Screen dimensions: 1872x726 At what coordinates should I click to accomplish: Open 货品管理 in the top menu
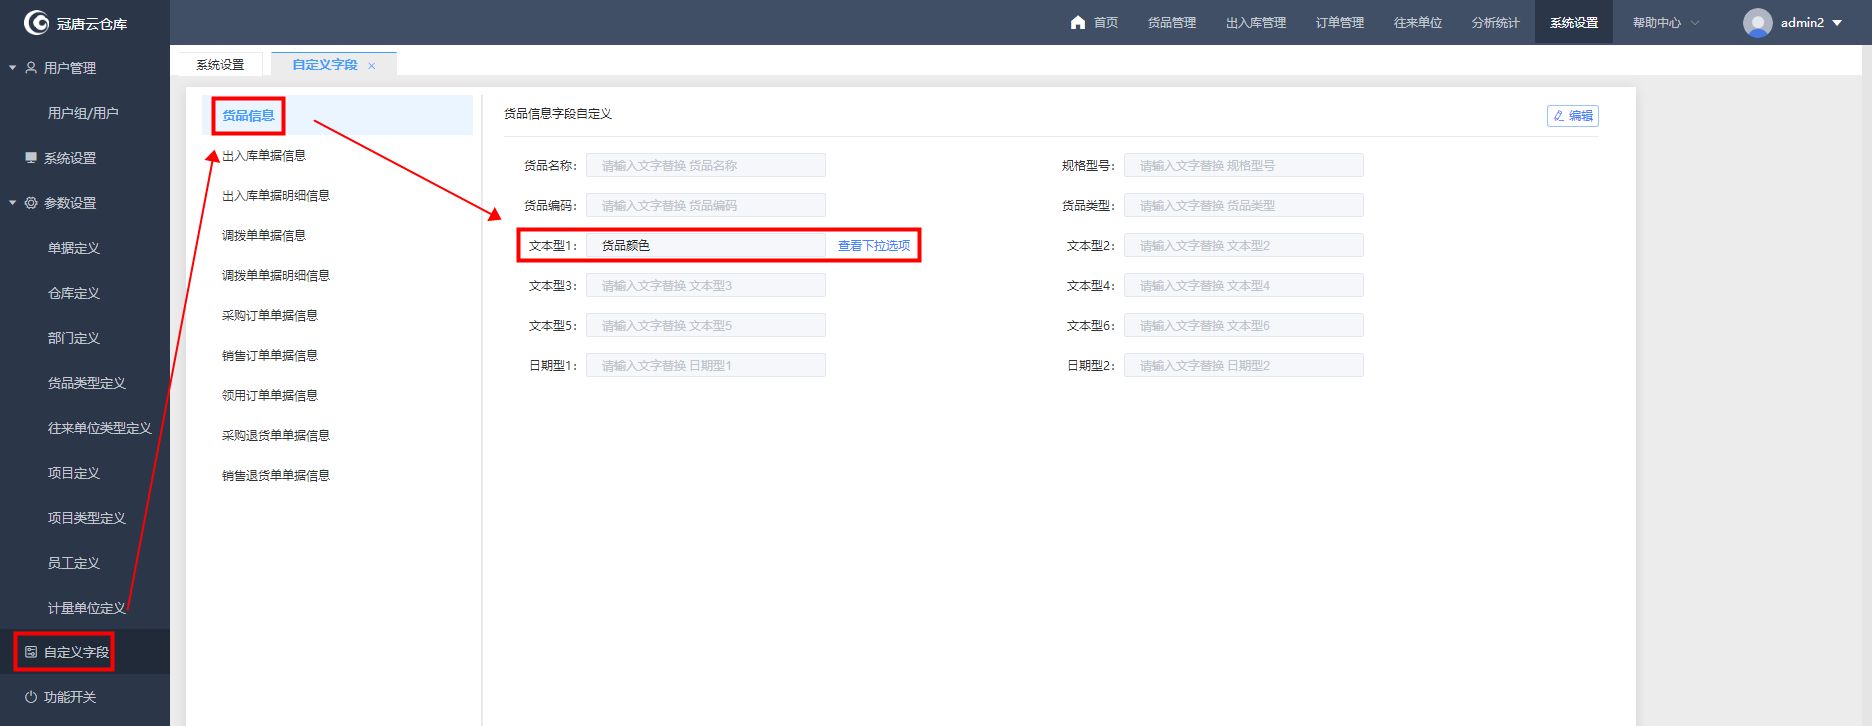click(1172, 22)
